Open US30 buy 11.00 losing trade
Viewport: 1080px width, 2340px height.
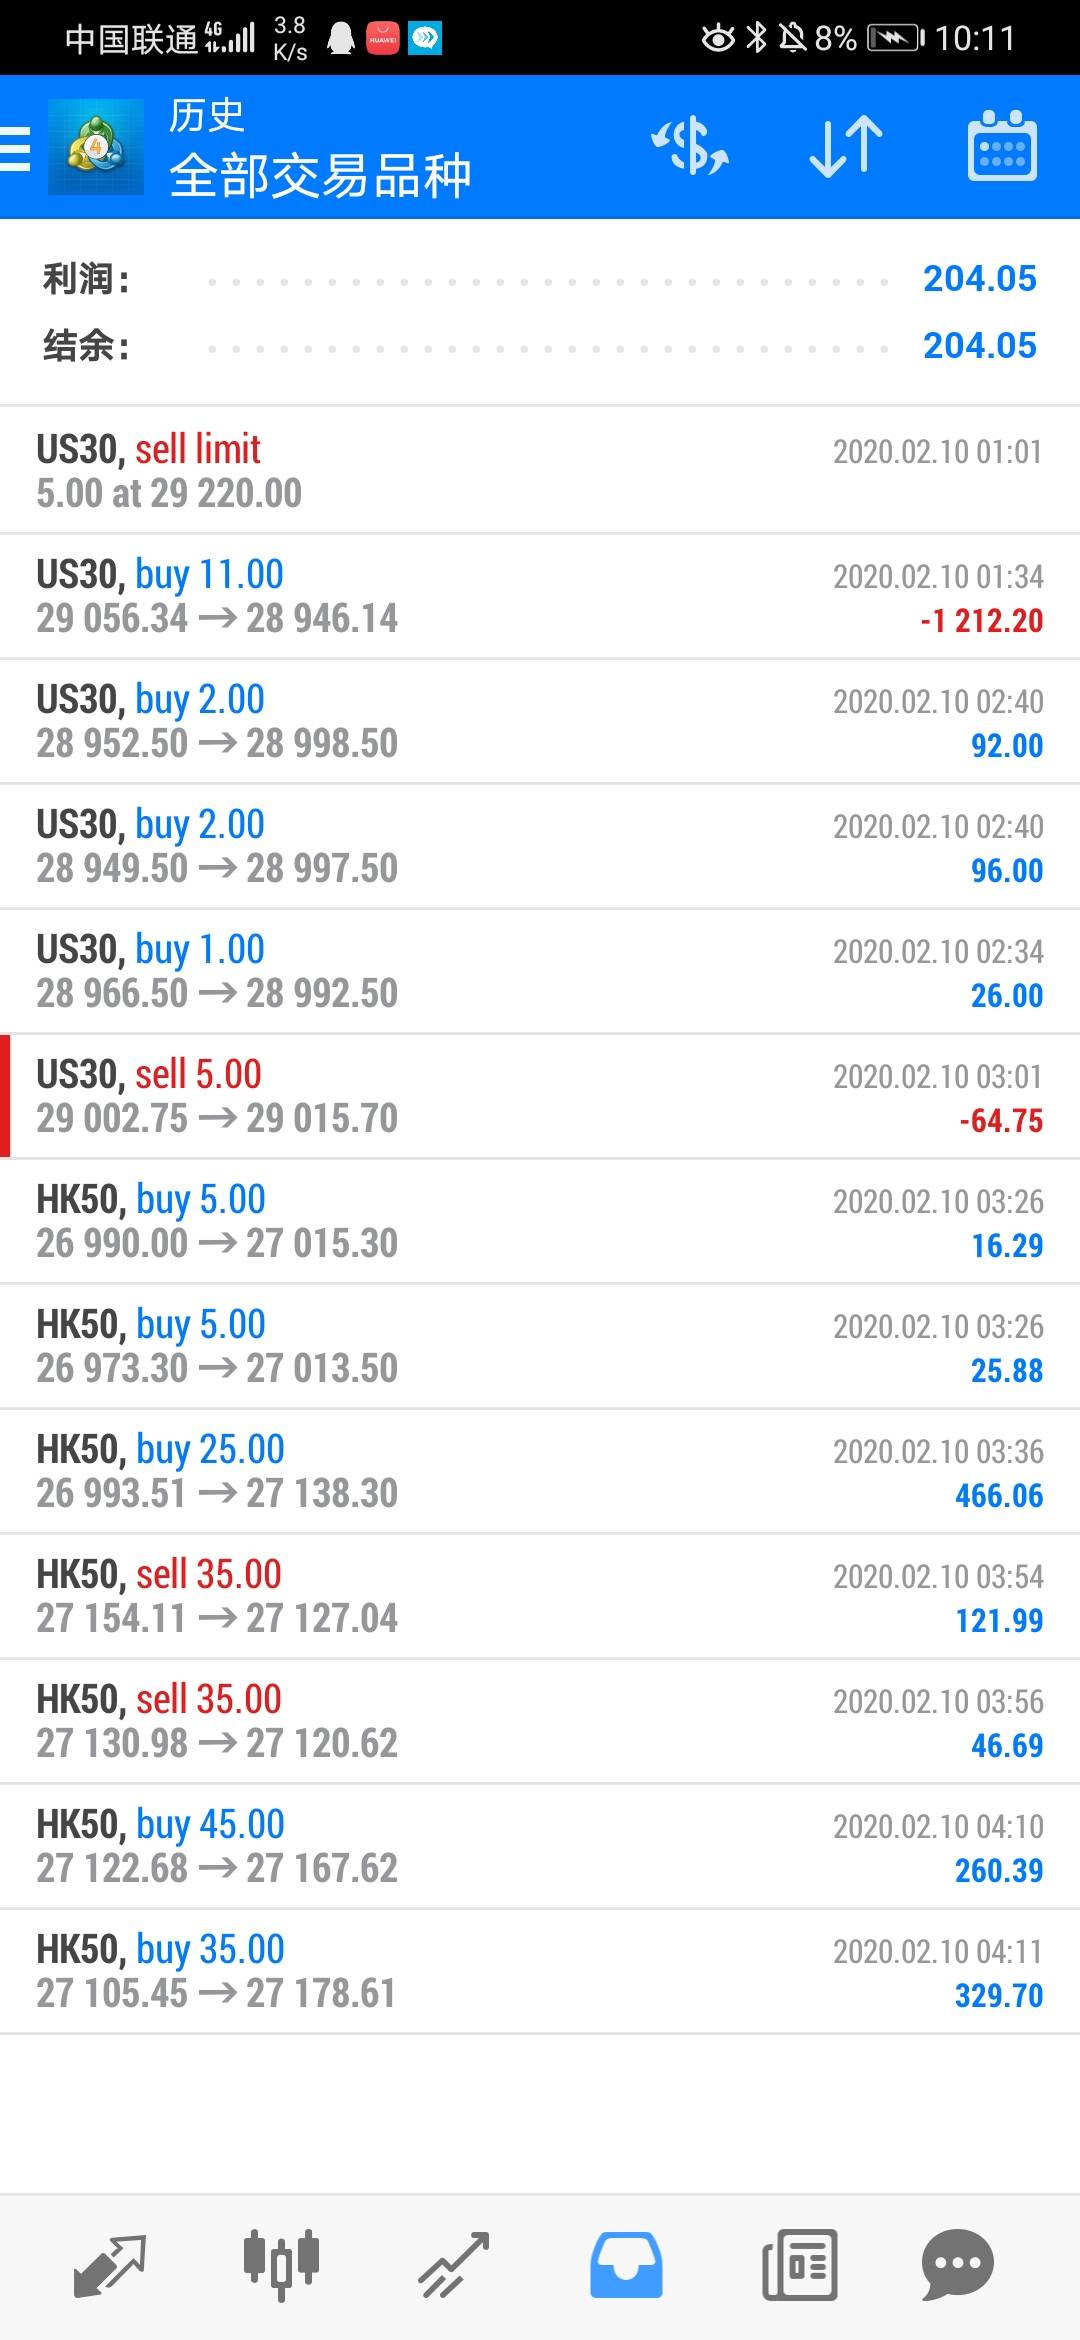(540, 596)
